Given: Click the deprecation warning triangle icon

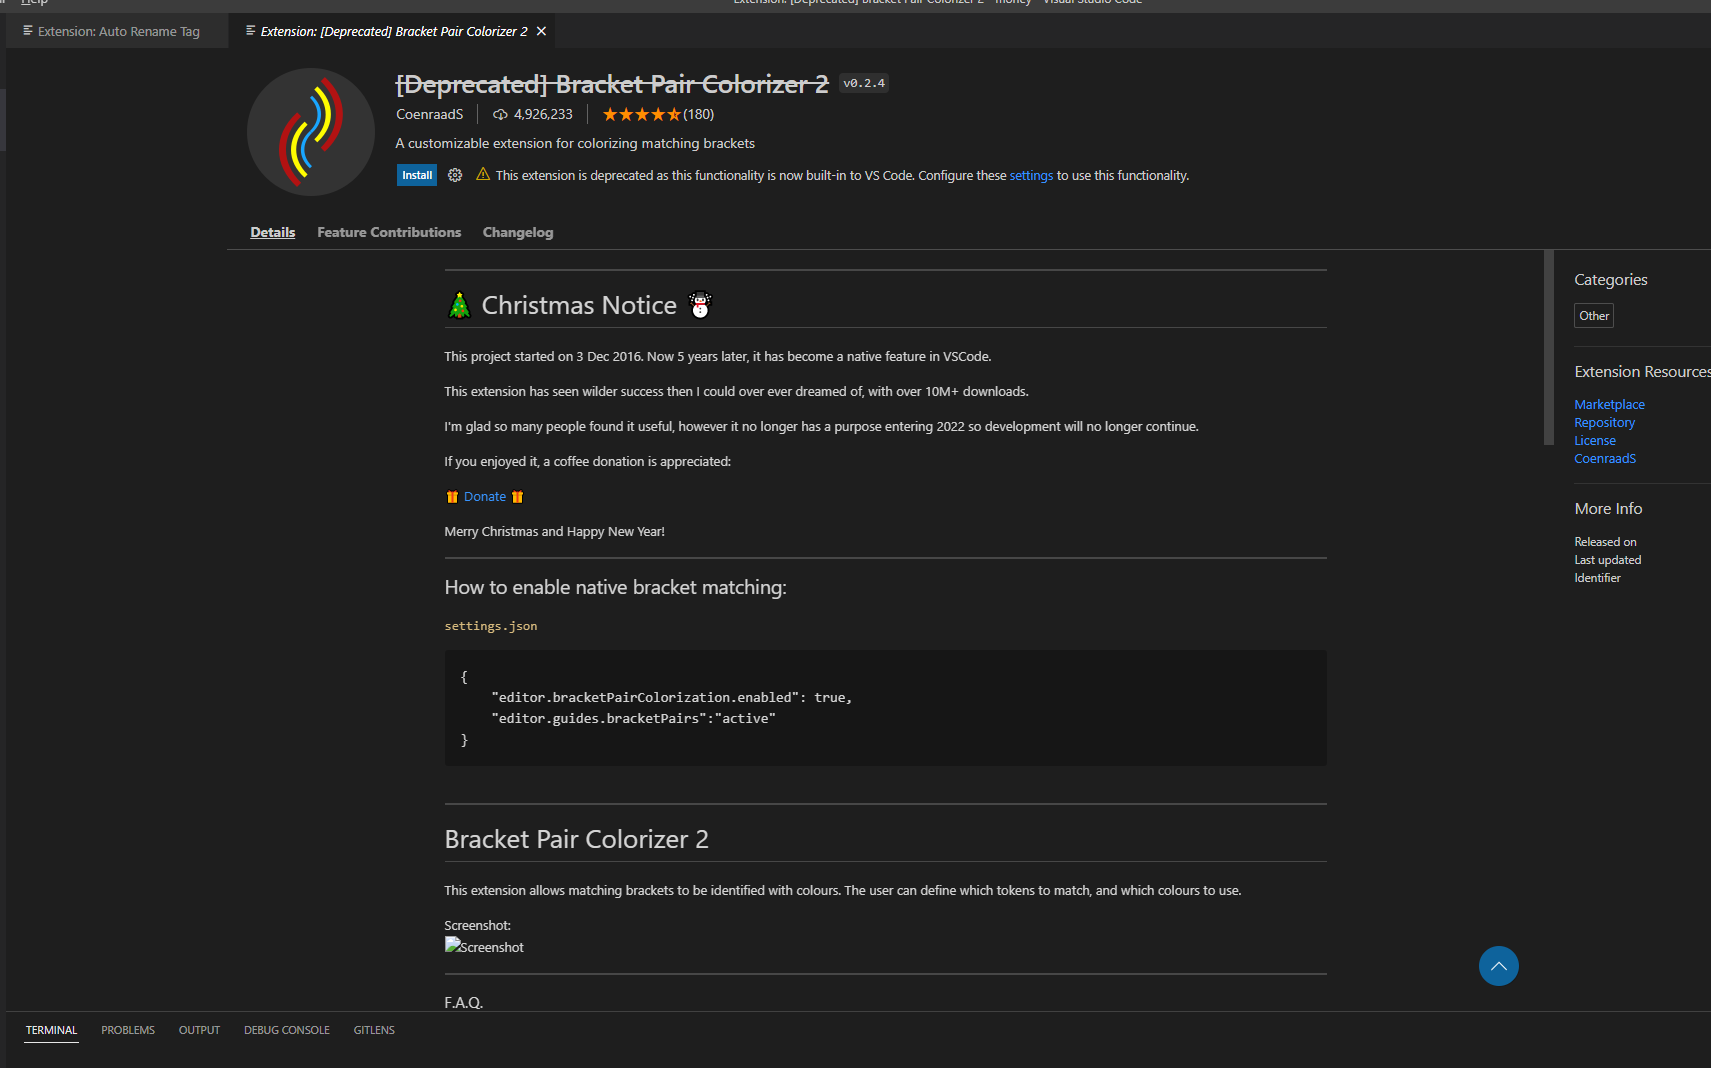Looking at the screenshot, I should [x=483, y=174].
